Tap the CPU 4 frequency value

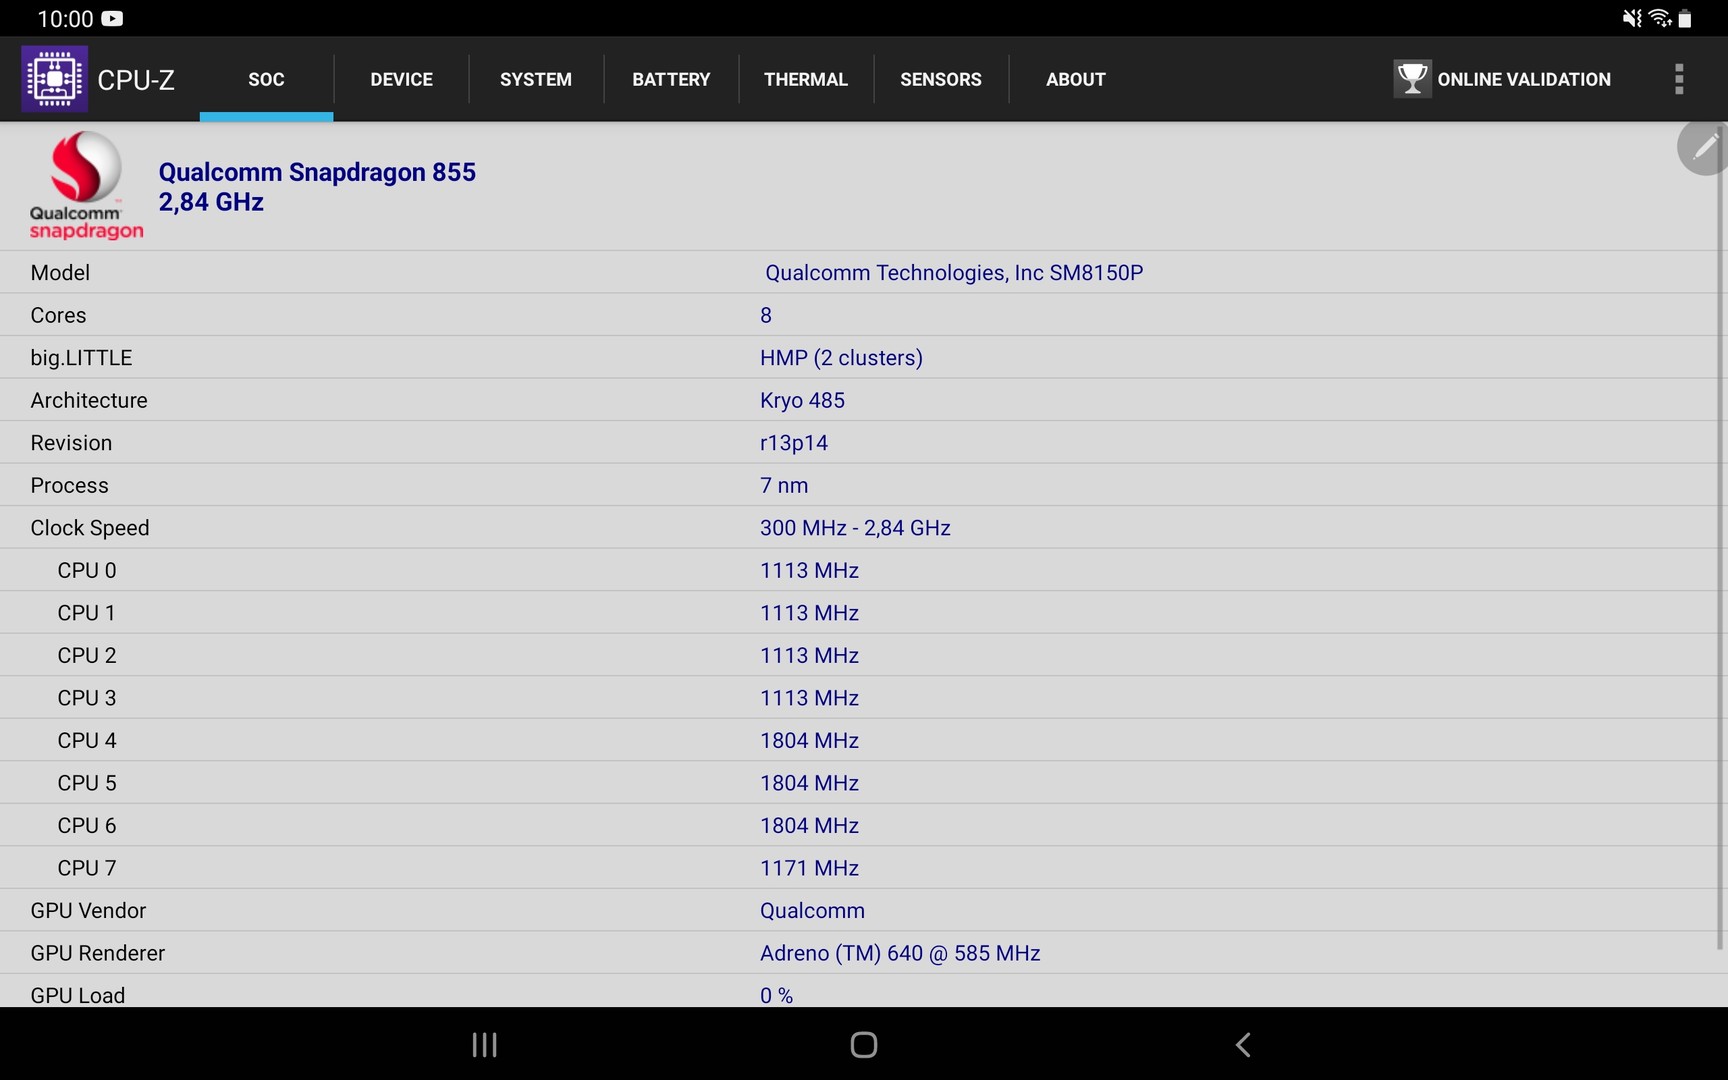click(809, 740)
